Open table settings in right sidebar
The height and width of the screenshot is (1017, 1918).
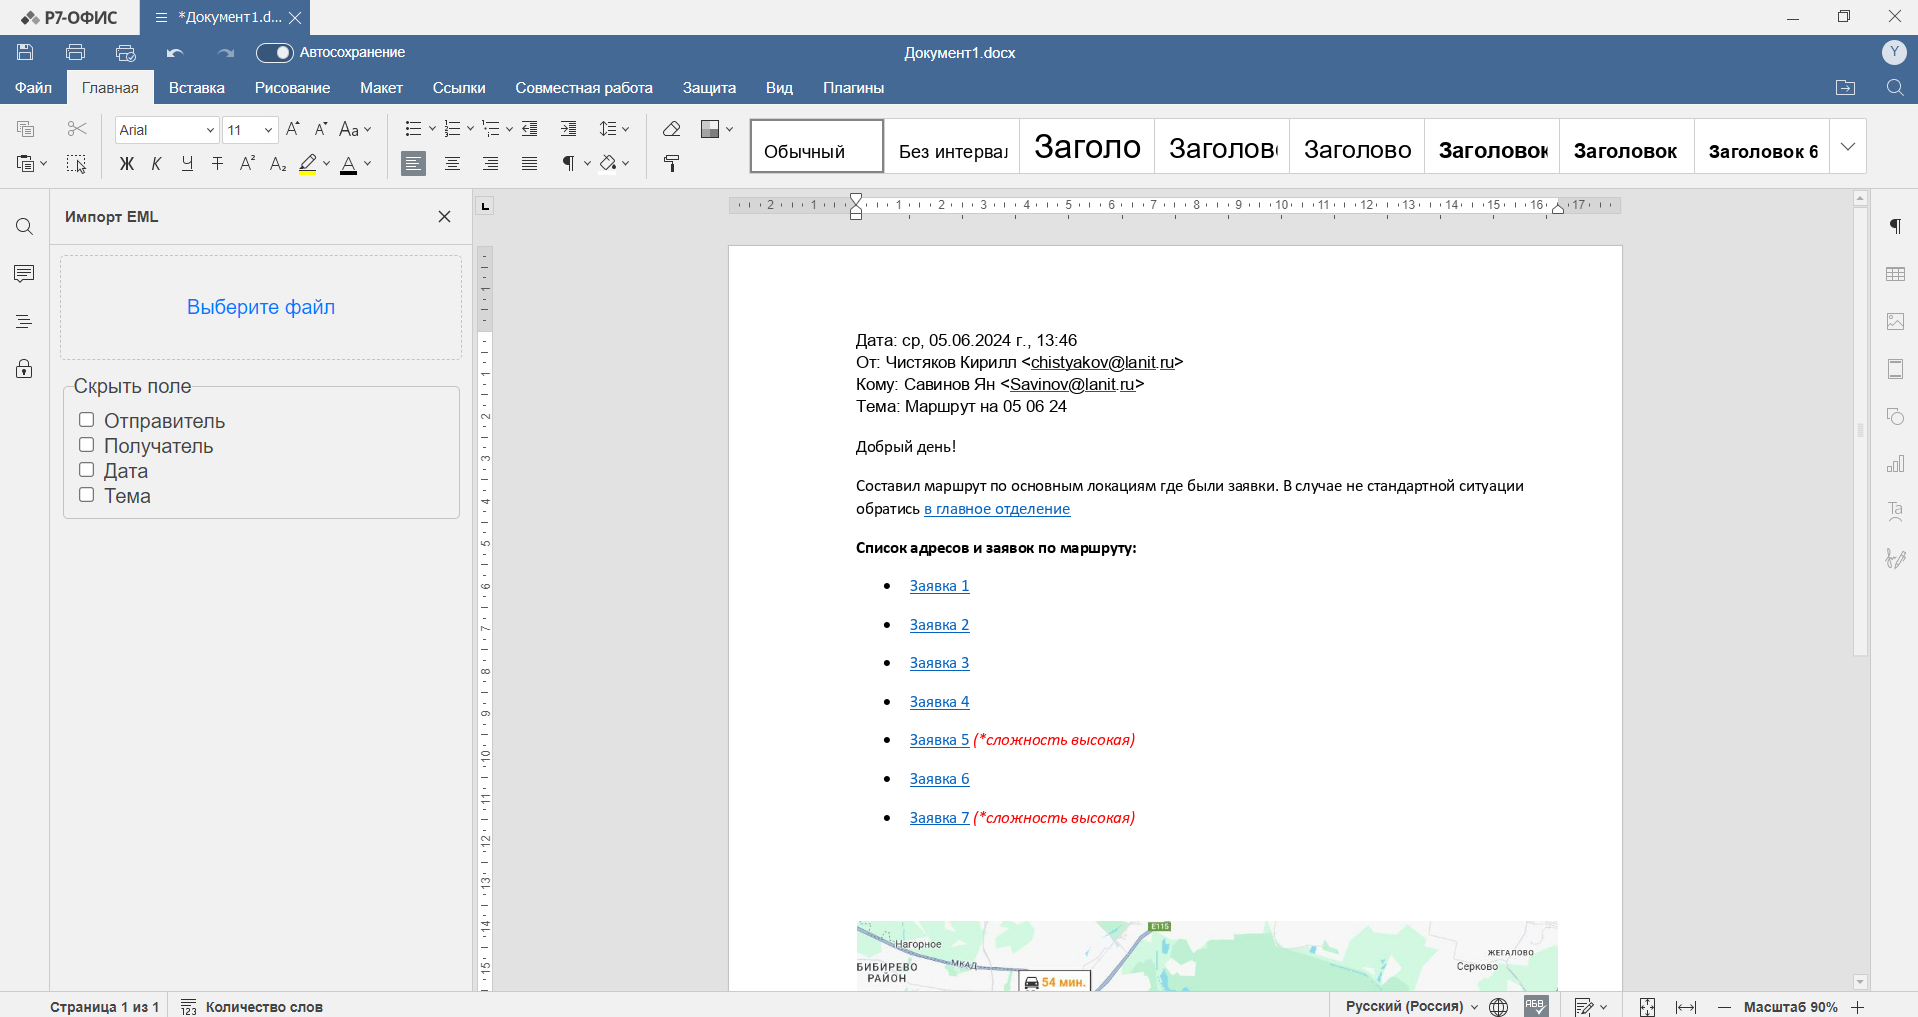(1895, 274)
